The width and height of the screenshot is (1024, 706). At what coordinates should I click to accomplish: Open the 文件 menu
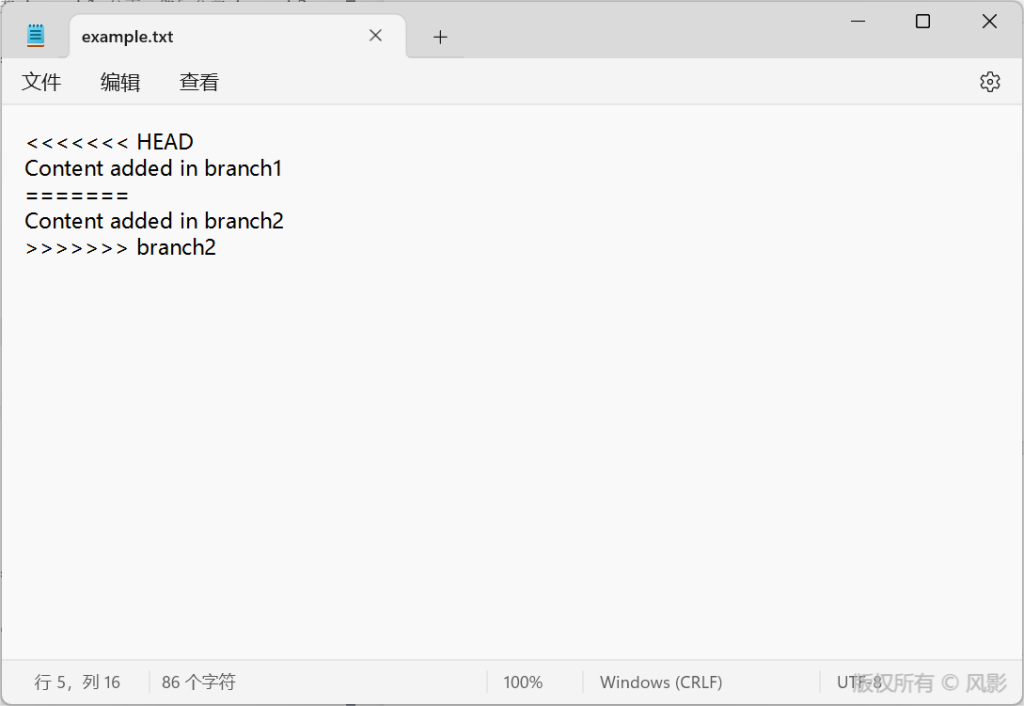[42, 82]
